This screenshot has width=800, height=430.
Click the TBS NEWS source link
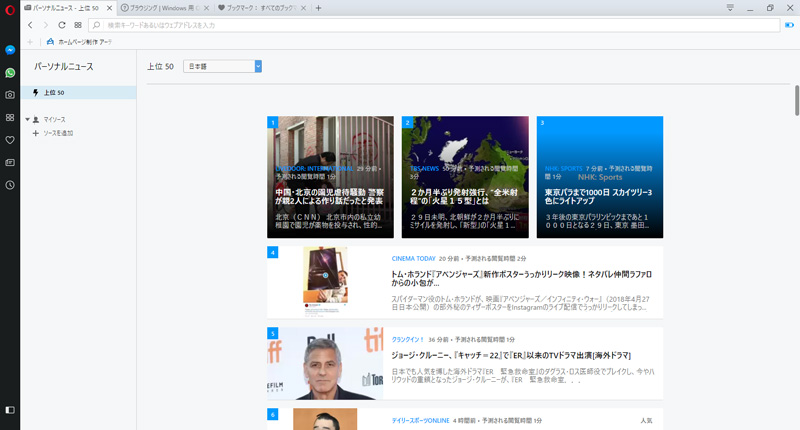point(424,168)
